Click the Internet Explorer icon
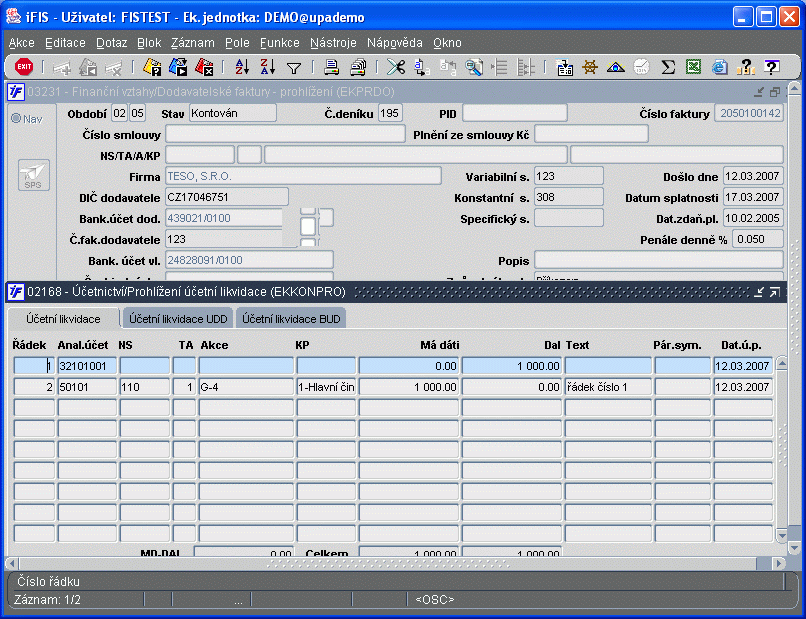Viewport: 806px width, 619px height. [720, 67]
